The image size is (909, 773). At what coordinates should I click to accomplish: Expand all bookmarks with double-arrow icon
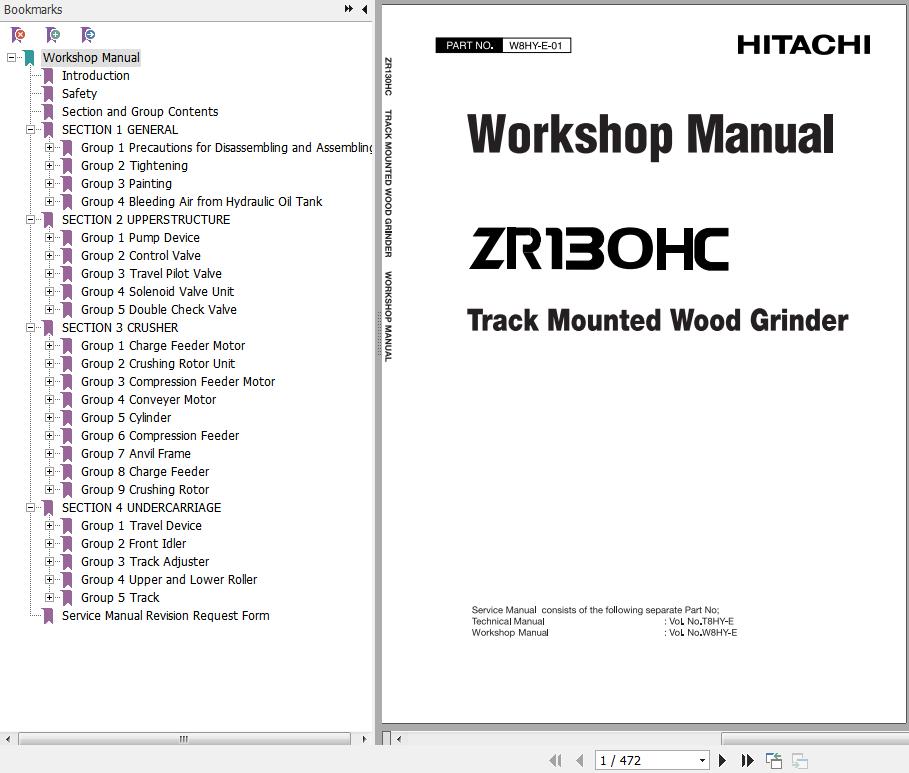pyautogui.click(x=348, y=9)
